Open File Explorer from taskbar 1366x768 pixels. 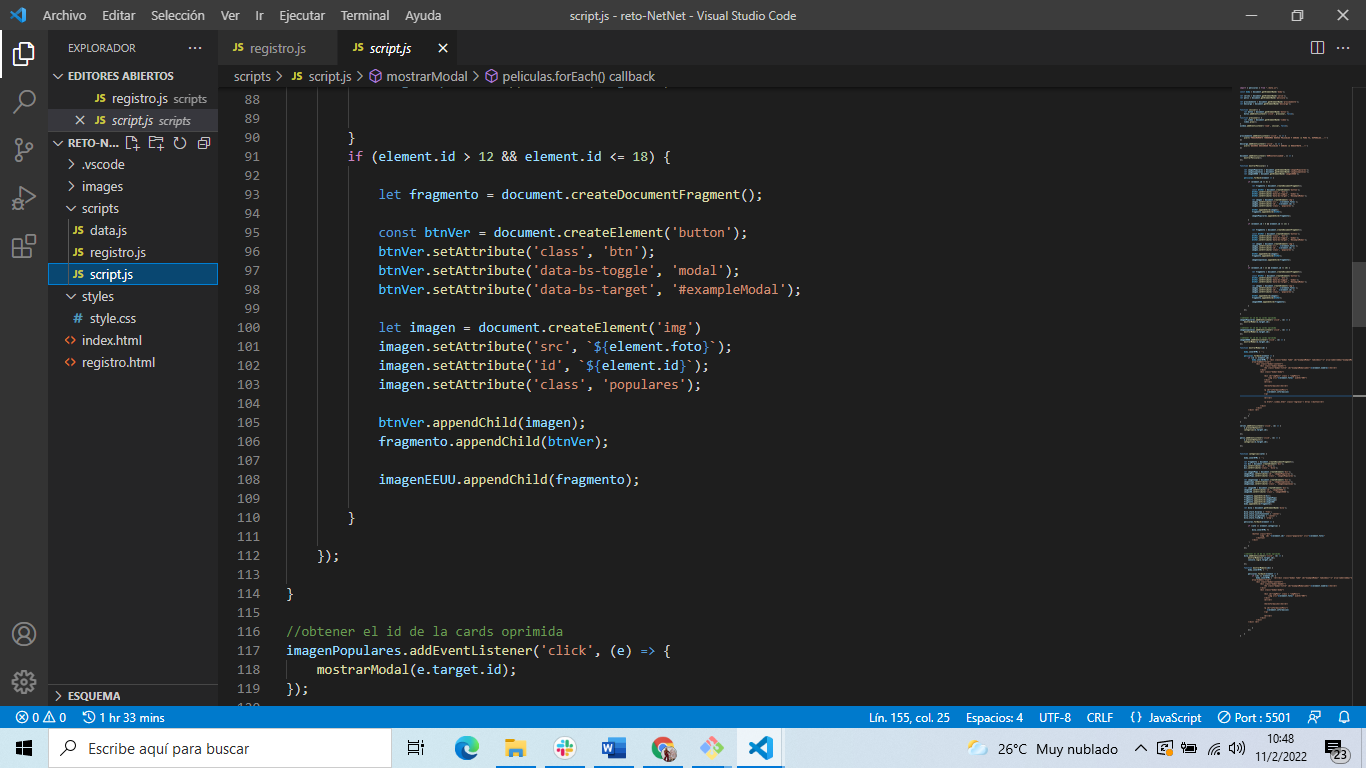coord(515,748)
